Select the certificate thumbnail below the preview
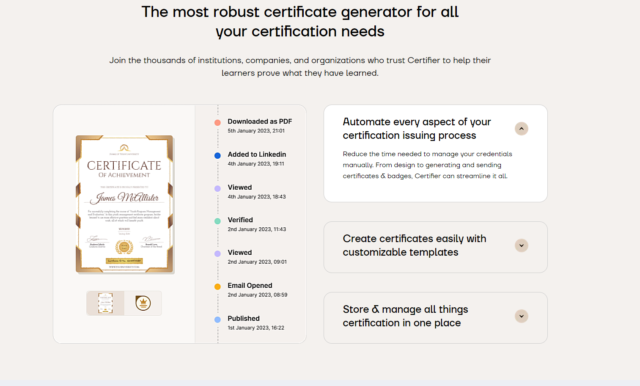Image resolution: width=640 pixels, height=386 pixels. [x=105, y=303]
